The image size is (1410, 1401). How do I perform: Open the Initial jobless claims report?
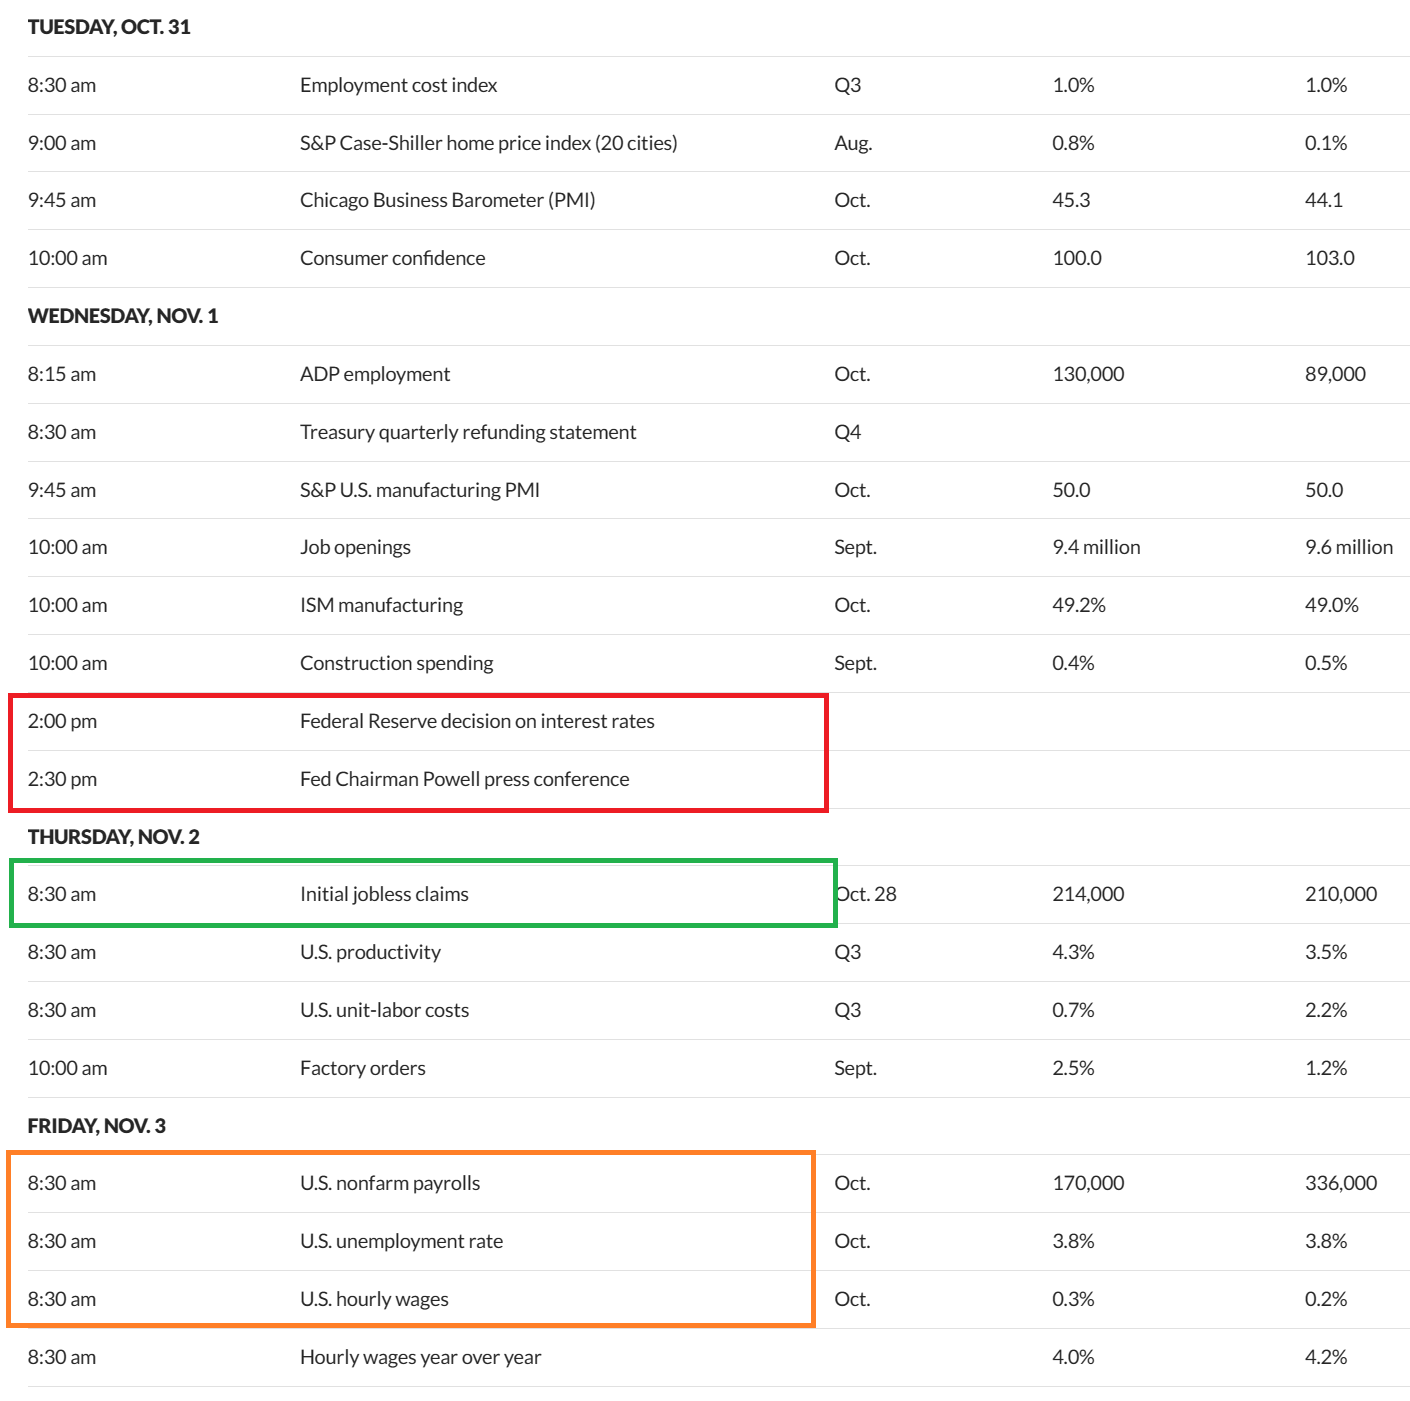pyautogui.click(x=384, y=894)
